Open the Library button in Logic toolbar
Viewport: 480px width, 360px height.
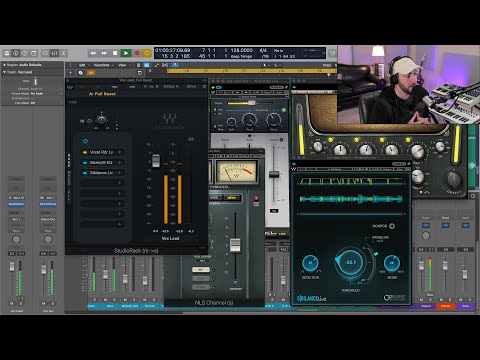click(x=7, y=53)
